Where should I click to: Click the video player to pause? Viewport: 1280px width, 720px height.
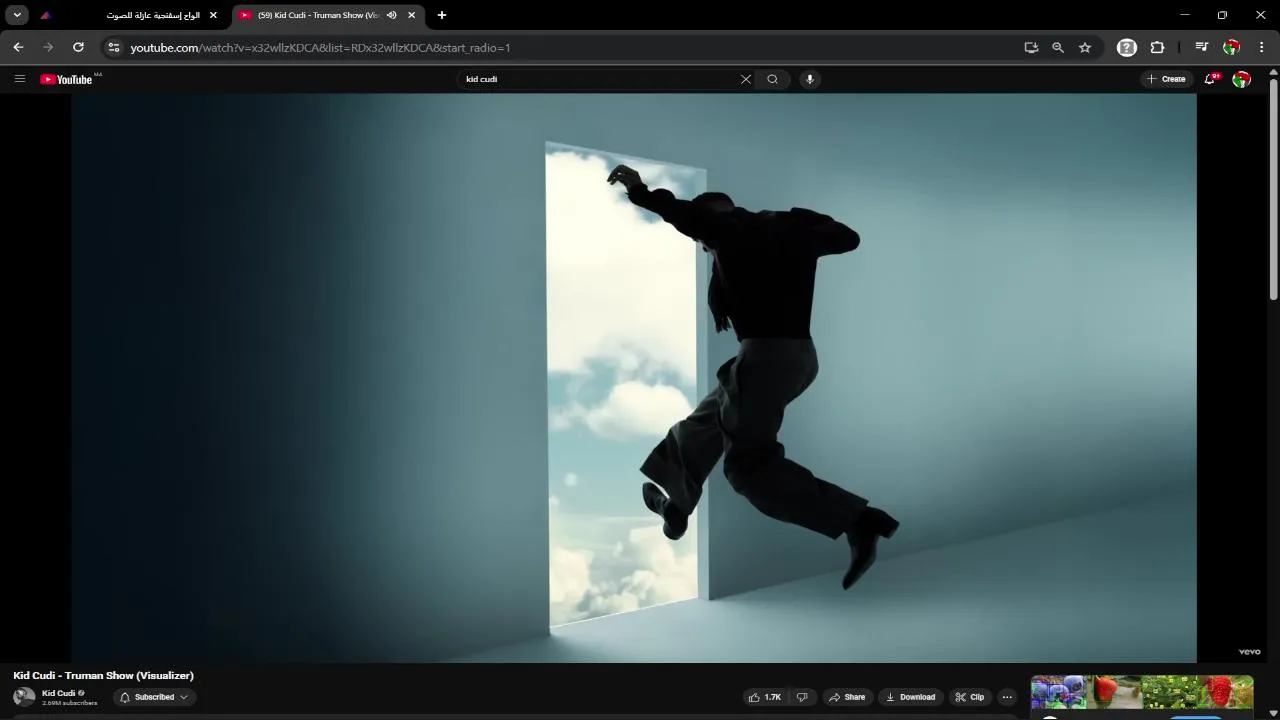(x=634, y=378)
